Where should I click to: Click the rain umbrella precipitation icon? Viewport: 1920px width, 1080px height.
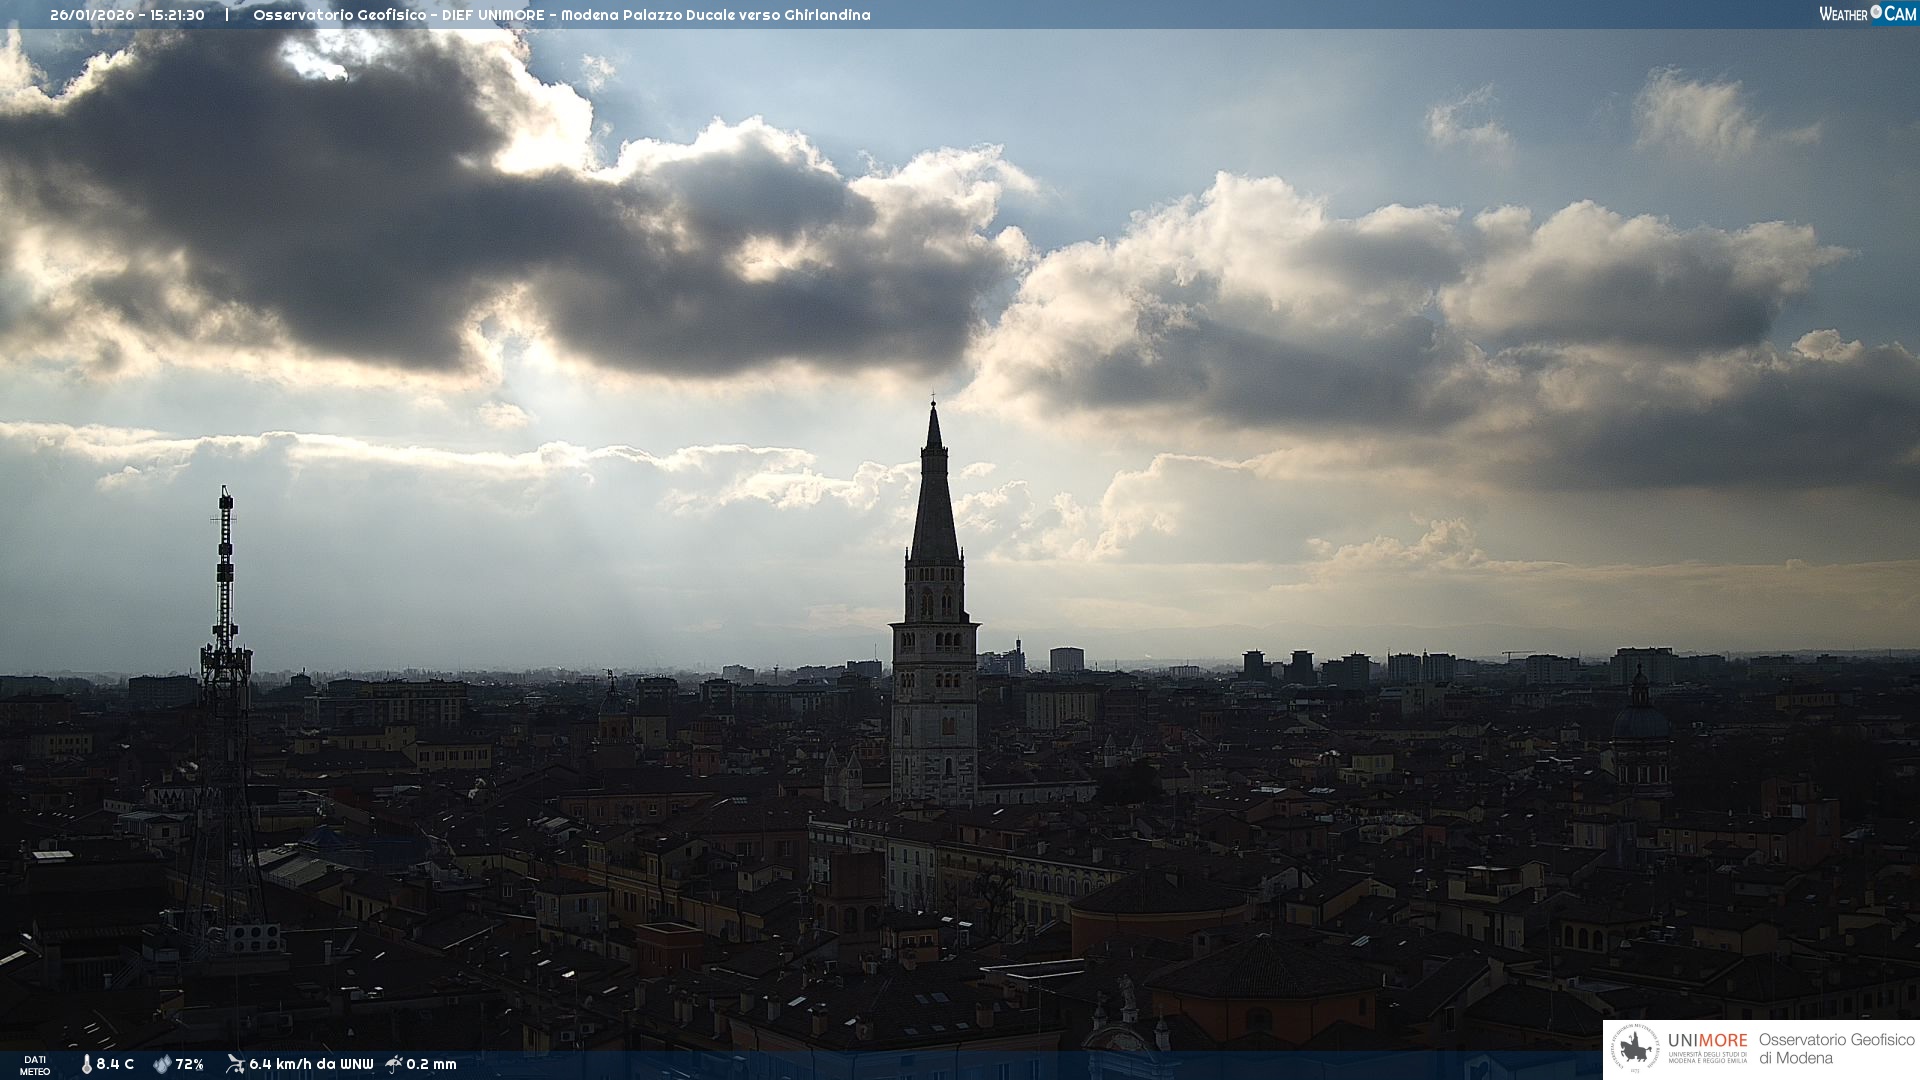coord(394,1064)
